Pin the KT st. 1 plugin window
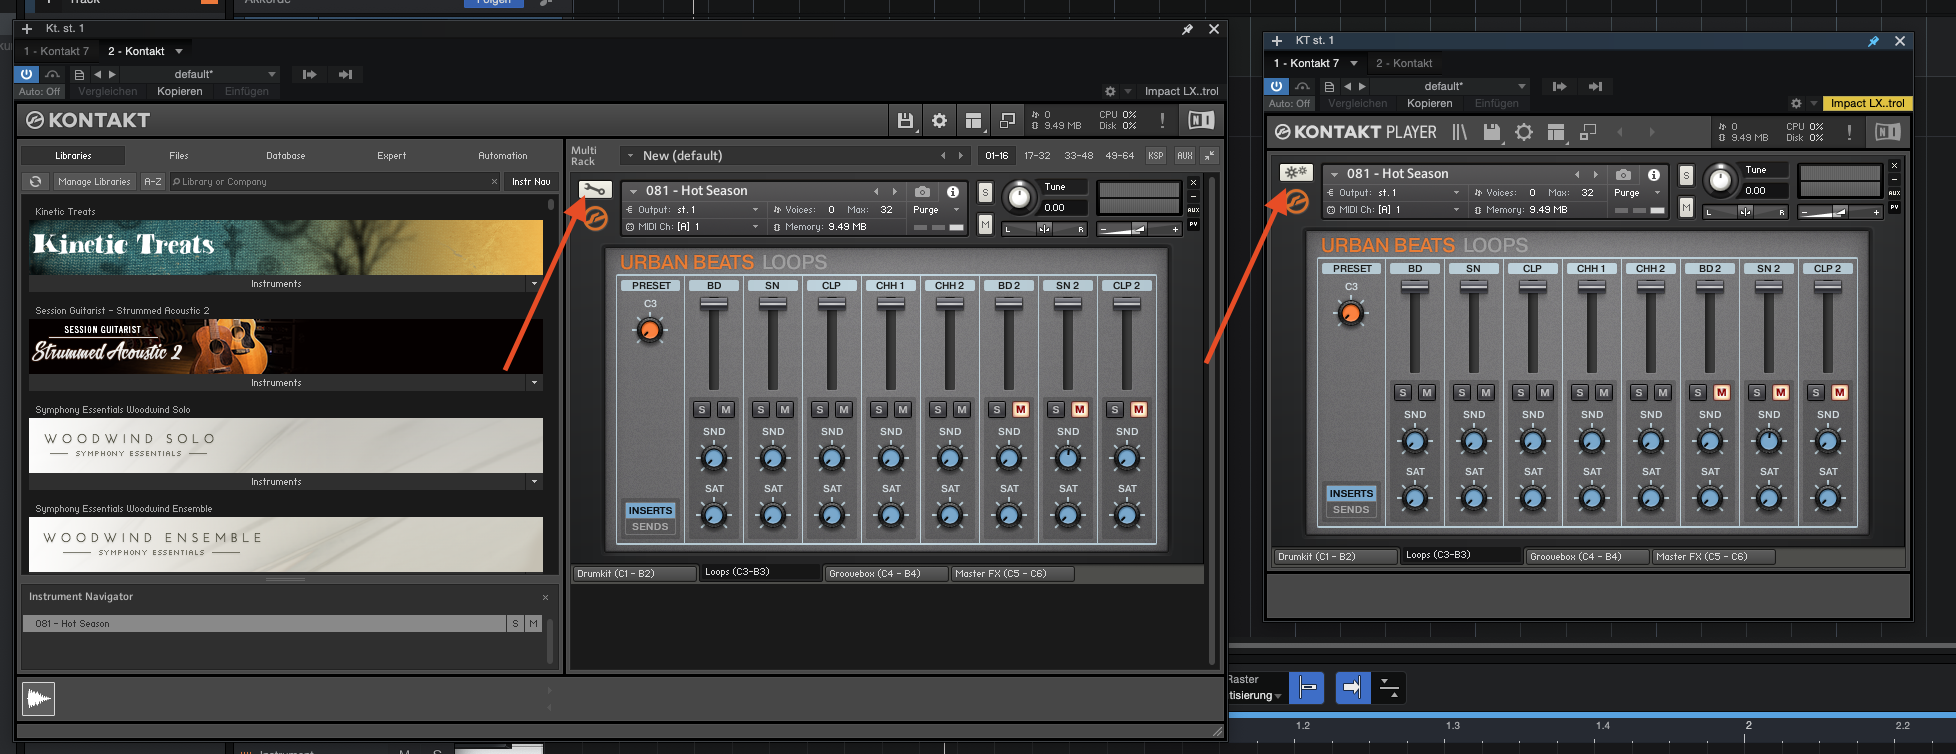The width and height of the screenshot is (1956, 754). [x=1873, y=41]
